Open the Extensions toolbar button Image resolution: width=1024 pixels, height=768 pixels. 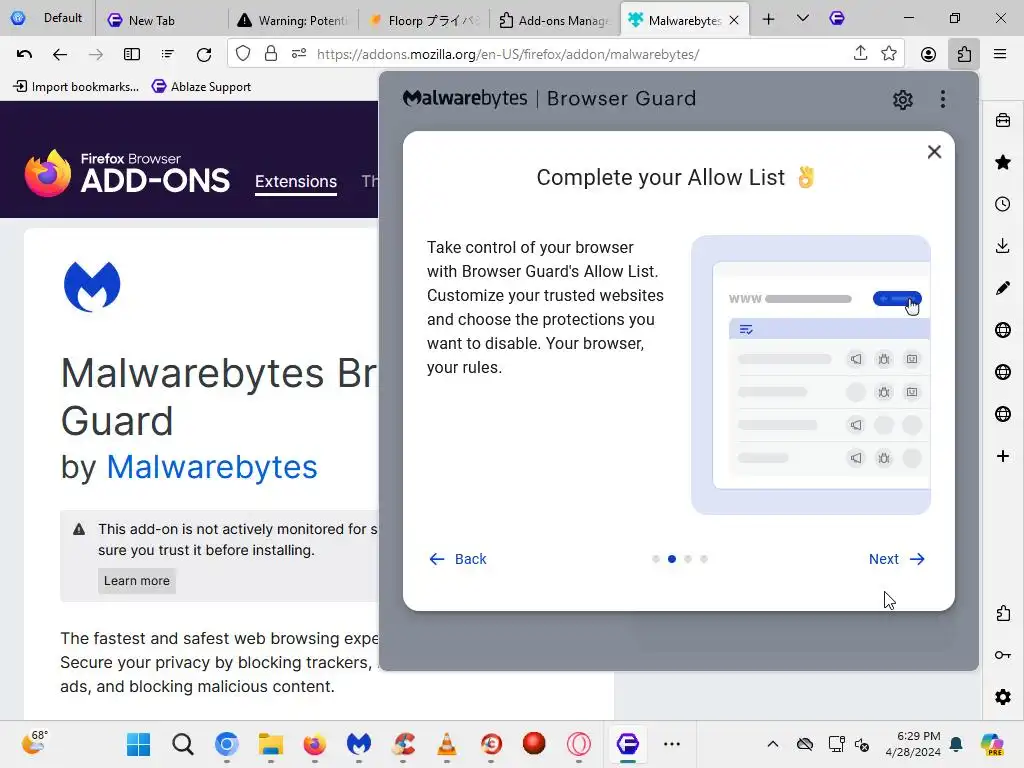964,54
